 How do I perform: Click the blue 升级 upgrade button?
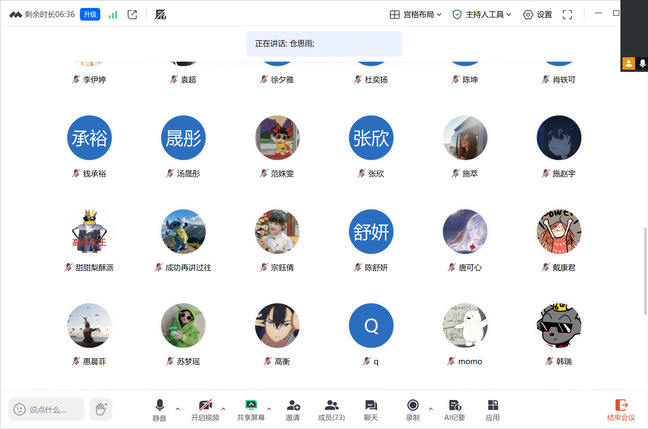(x=90, y=15)
